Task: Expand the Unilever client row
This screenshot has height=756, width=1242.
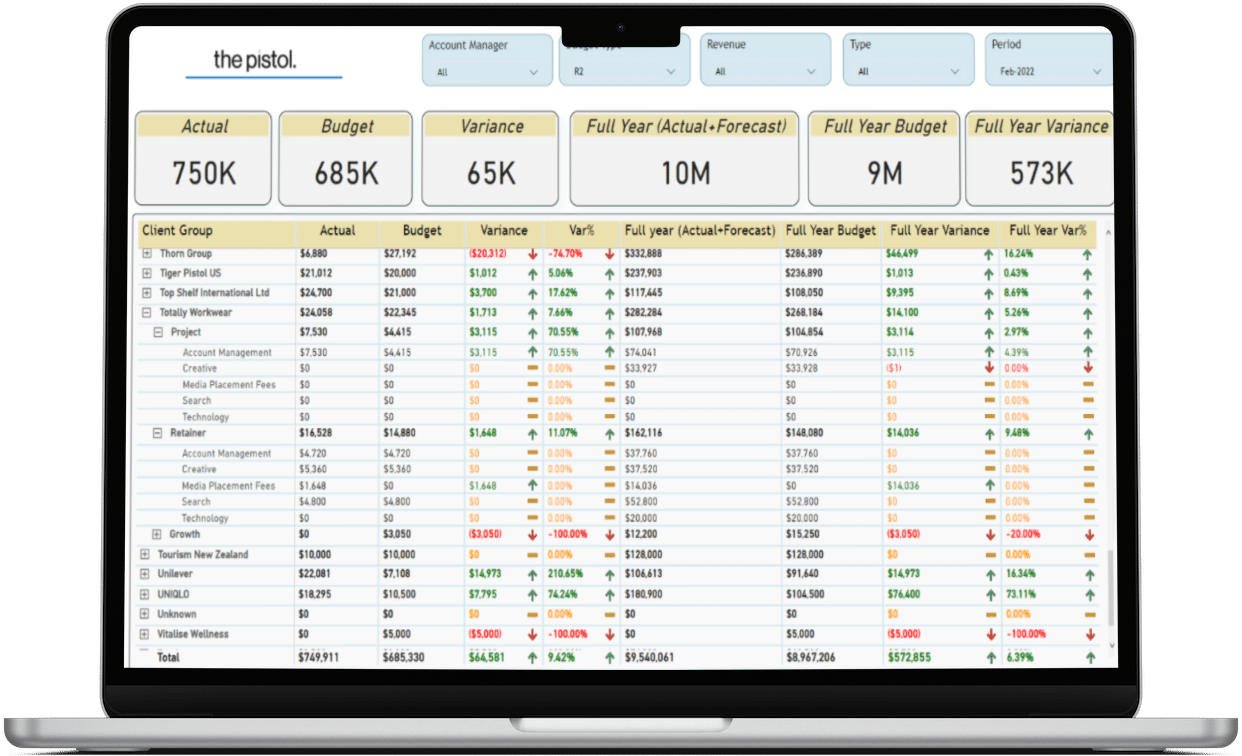Action: [x=146, y=574]
